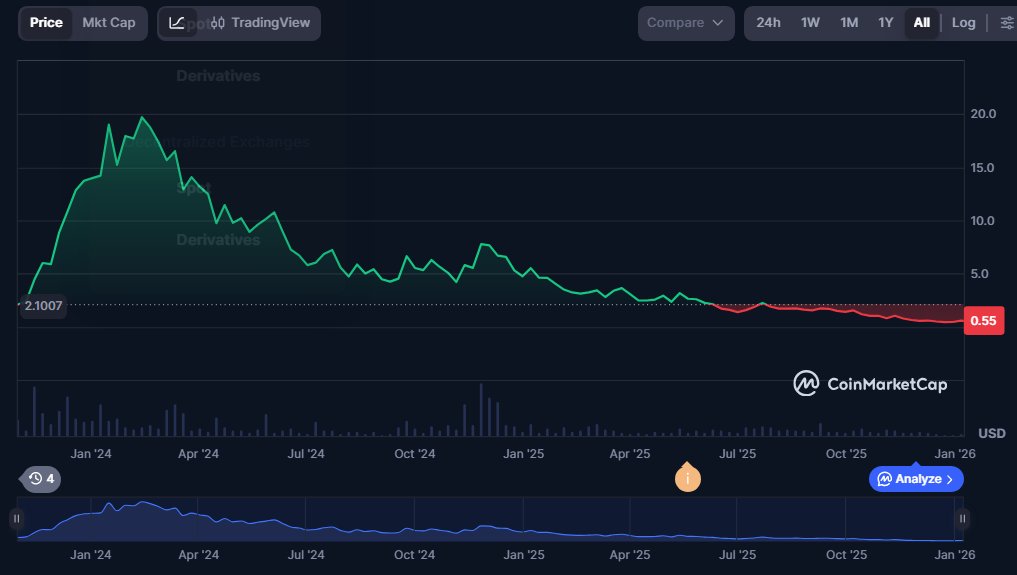Click the CoinMarketCap watermark logo
1017x575 pixels.
(870, 383)
